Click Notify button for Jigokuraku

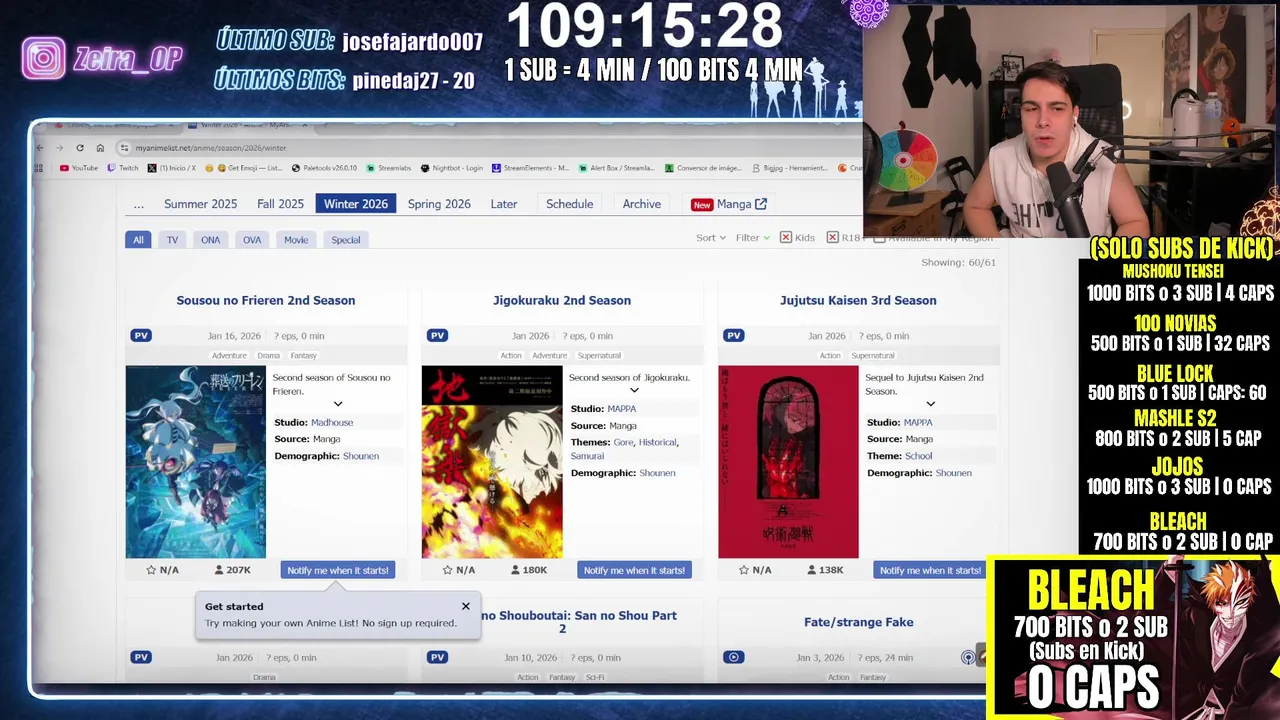click(634, 570)
